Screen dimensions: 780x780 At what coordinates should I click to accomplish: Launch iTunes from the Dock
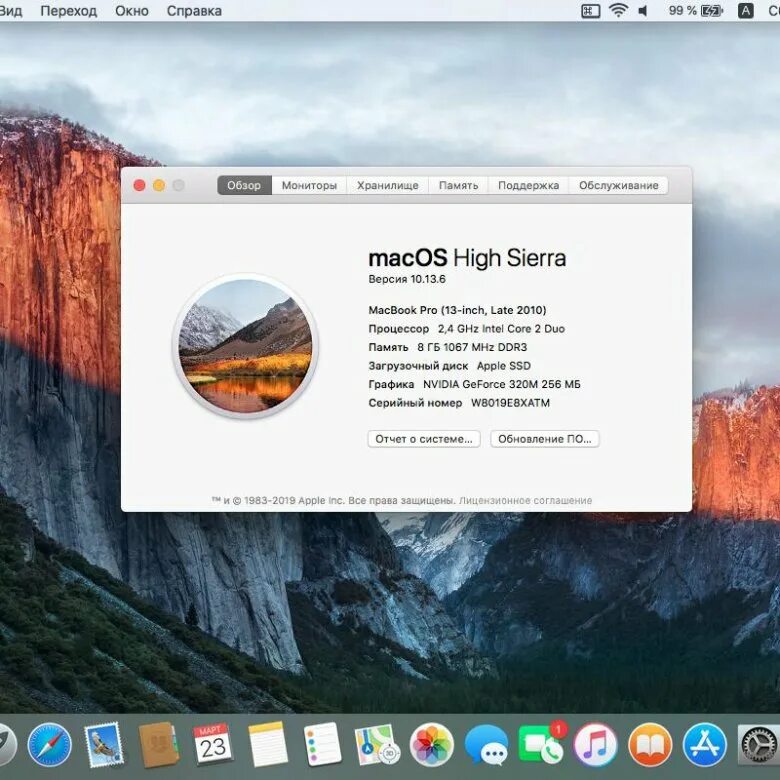pyautogui.click(x=595, y=745)
